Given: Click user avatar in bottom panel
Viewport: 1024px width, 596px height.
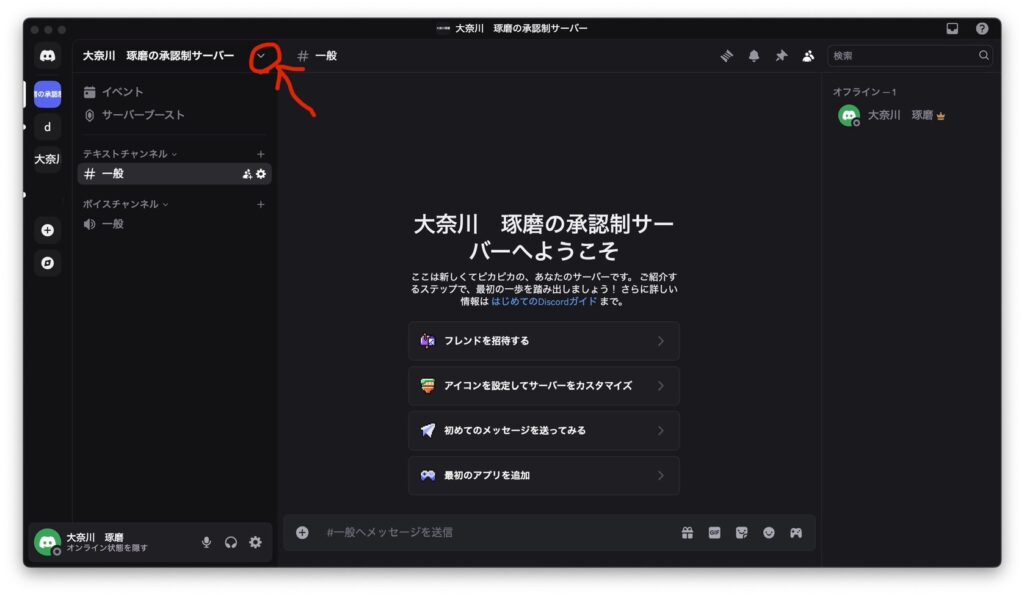Looking at the screenshot, I should point(47,542).
